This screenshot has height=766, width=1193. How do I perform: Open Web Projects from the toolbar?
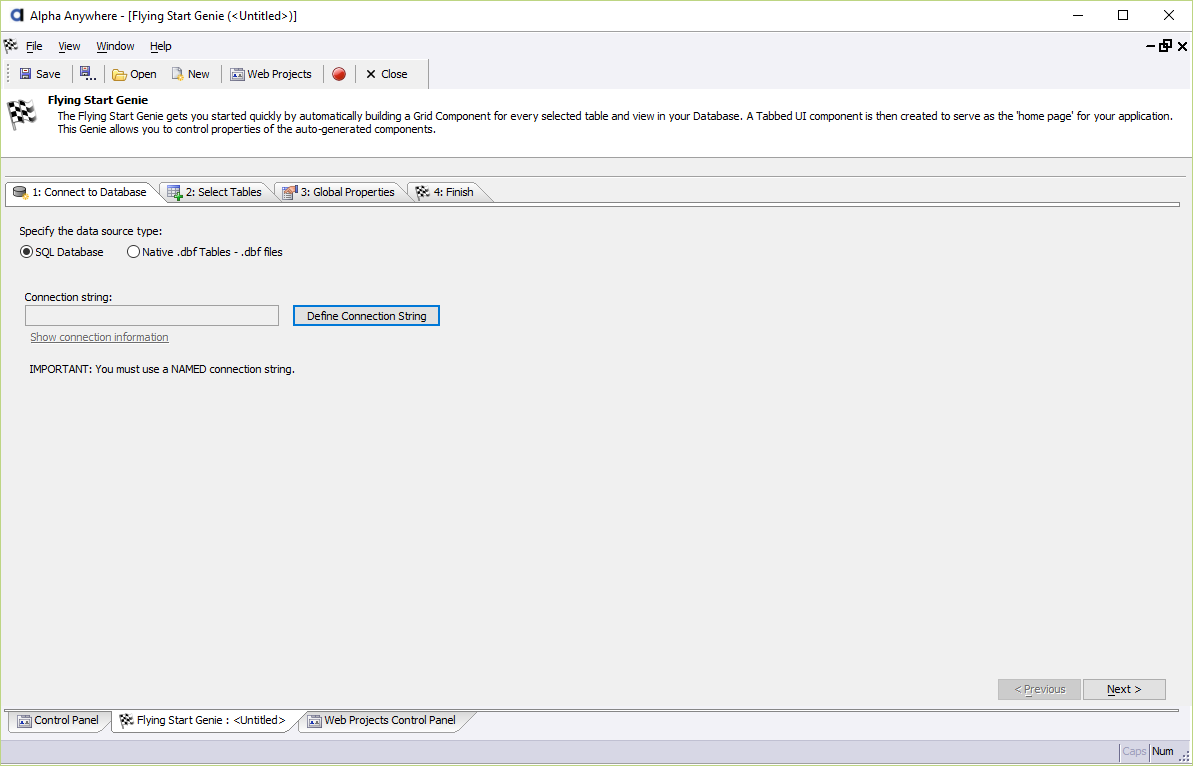[271, 74]
